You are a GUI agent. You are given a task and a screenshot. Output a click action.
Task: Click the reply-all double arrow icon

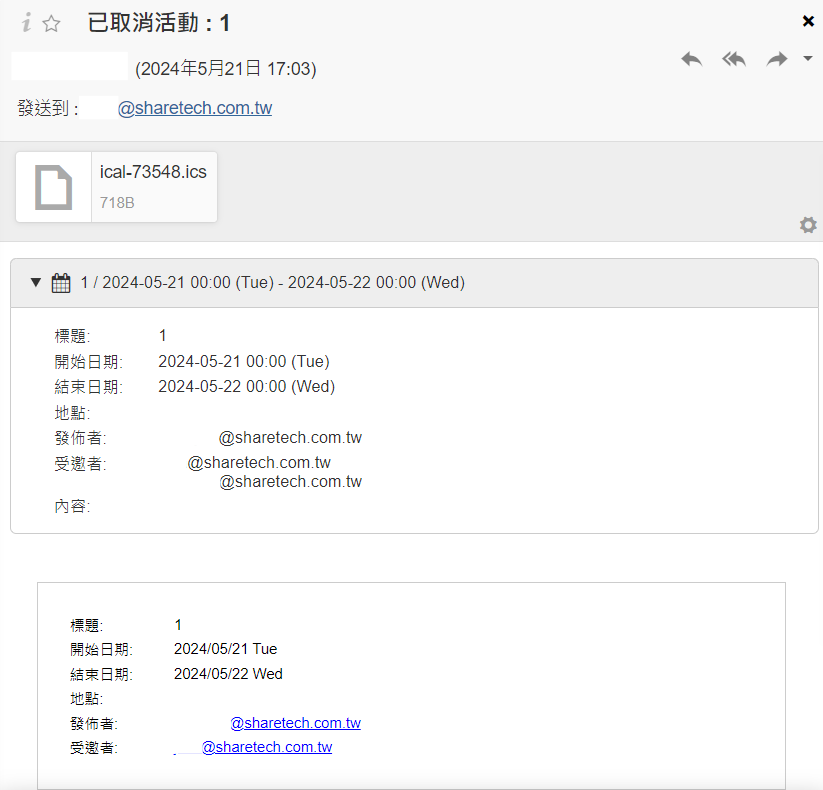pyautogui.click(x=734, y=59)
